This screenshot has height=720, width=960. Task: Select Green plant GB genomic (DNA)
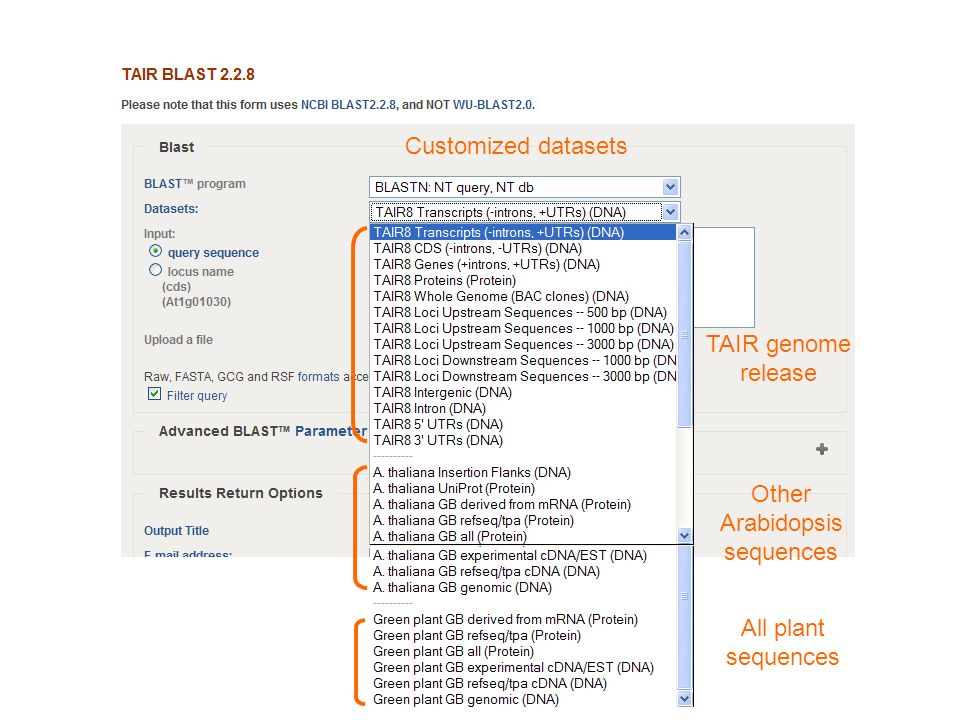[523, 699]
